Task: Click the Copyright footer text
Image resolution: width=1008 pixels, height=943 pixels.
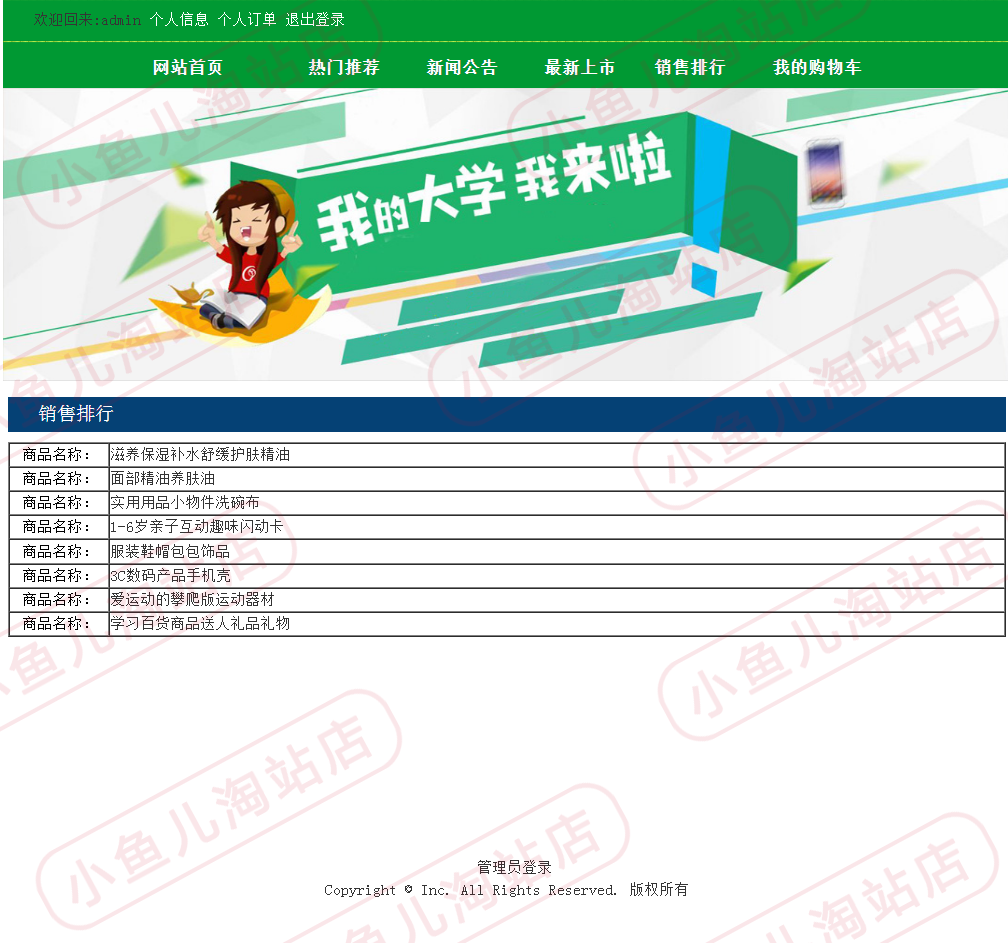Action: [x=506, y=890]
